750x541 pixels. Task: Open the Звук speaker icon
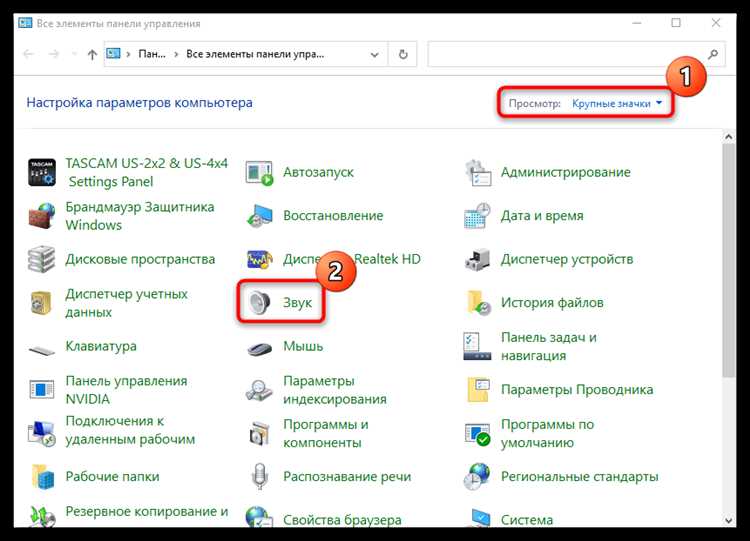click(261, 303)
